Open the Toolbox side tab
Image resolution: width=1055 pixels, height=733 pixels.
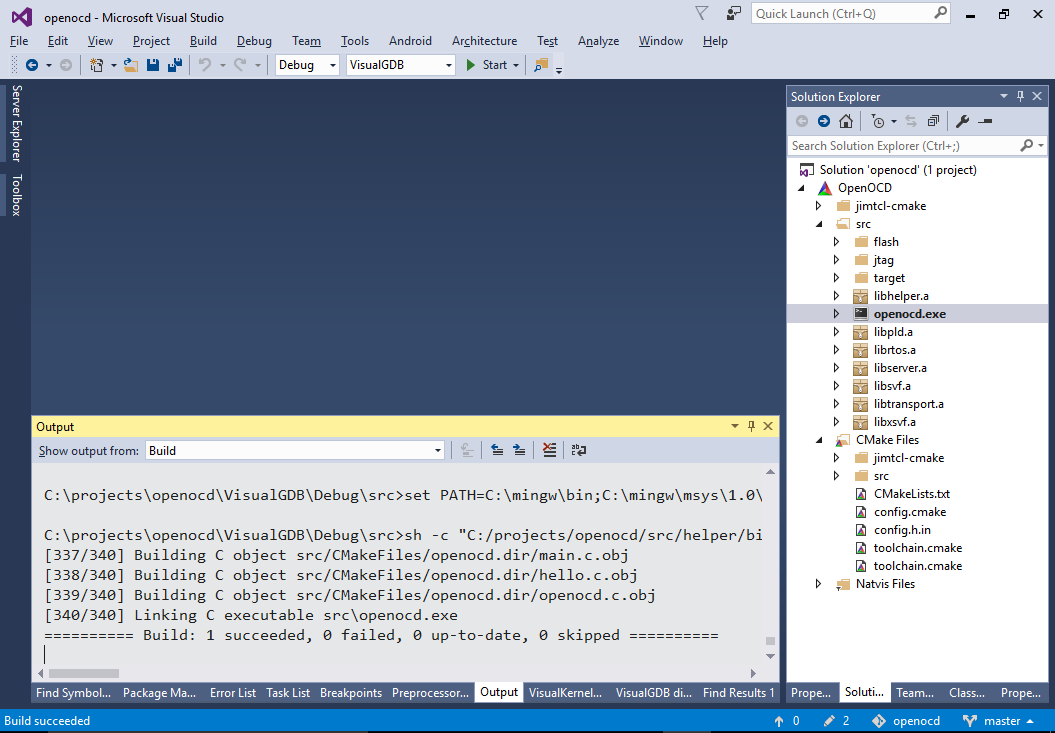coord(17,195)
